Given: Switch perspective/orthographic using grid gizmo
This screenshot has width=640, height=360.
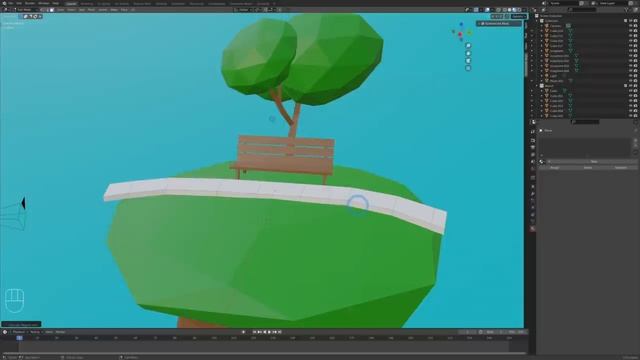Looking at the screenshot, I should (x=468, y=68).
